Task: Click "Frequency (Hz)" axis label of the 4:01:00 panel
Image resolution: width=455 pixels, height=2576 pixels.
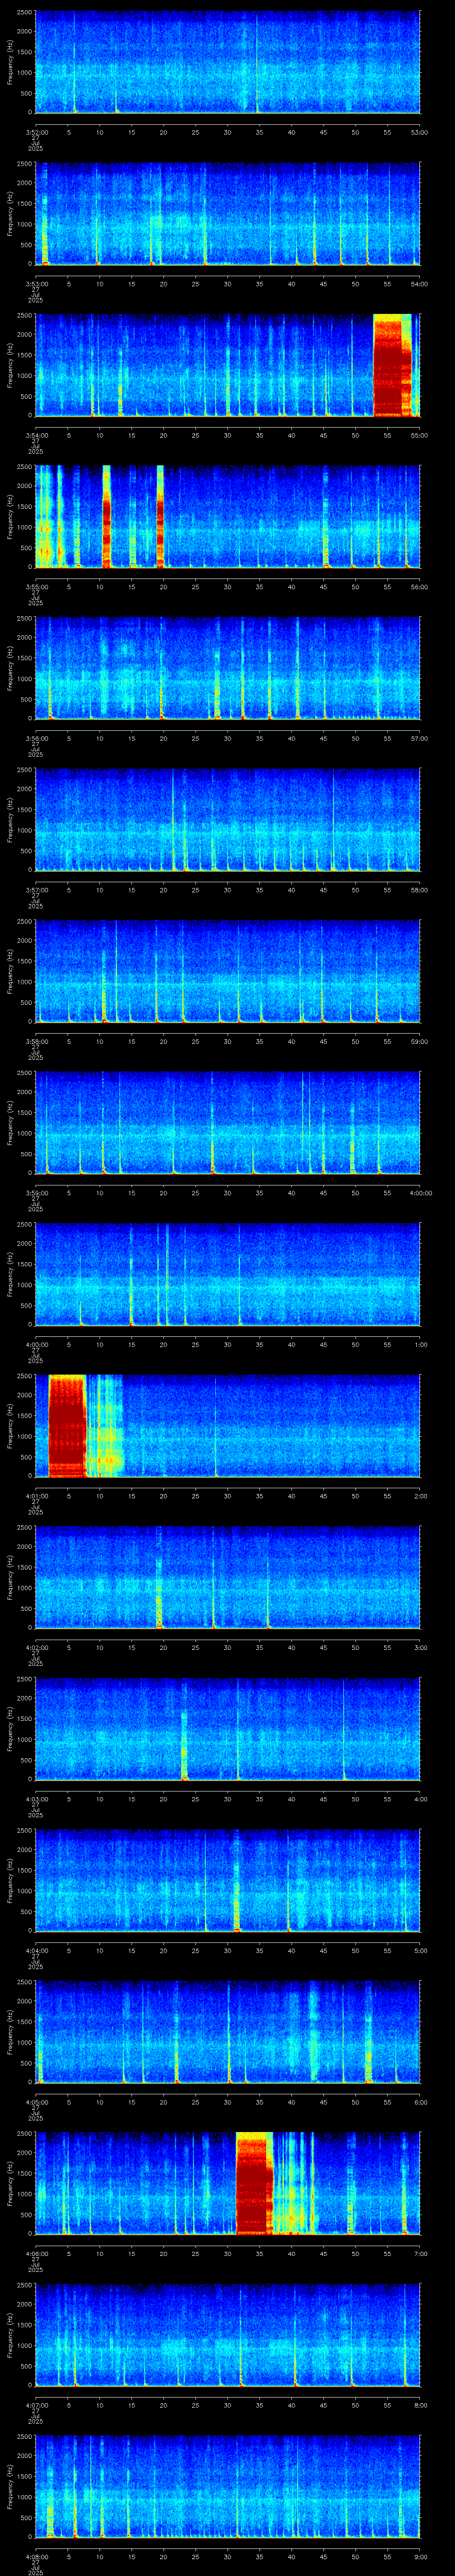Action: [x=11, y=1426]
